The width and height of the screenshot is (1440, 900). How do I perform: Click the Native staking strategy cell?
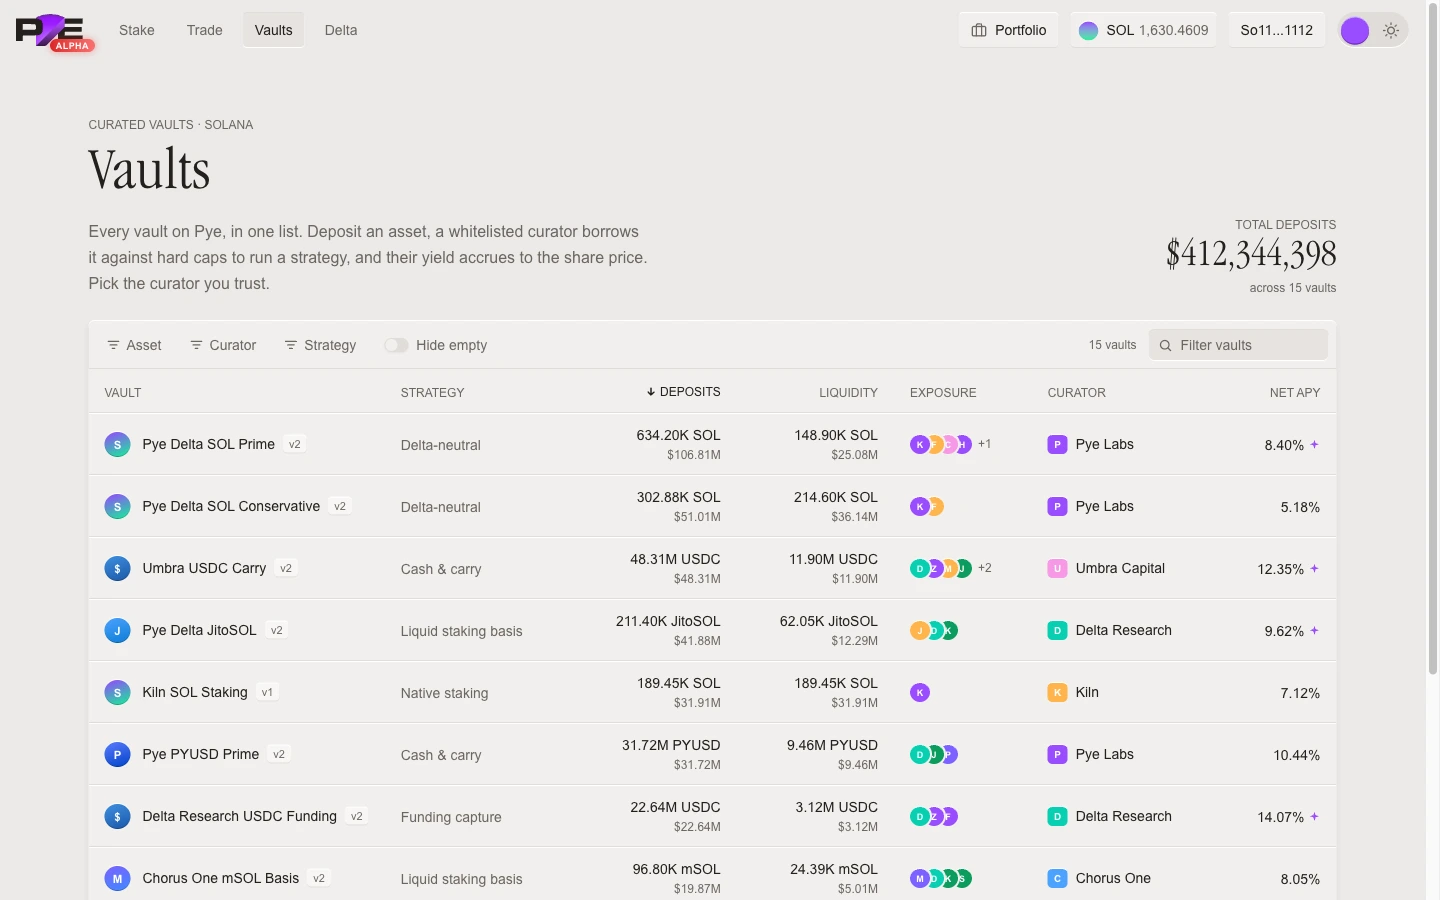pos(445,693)
